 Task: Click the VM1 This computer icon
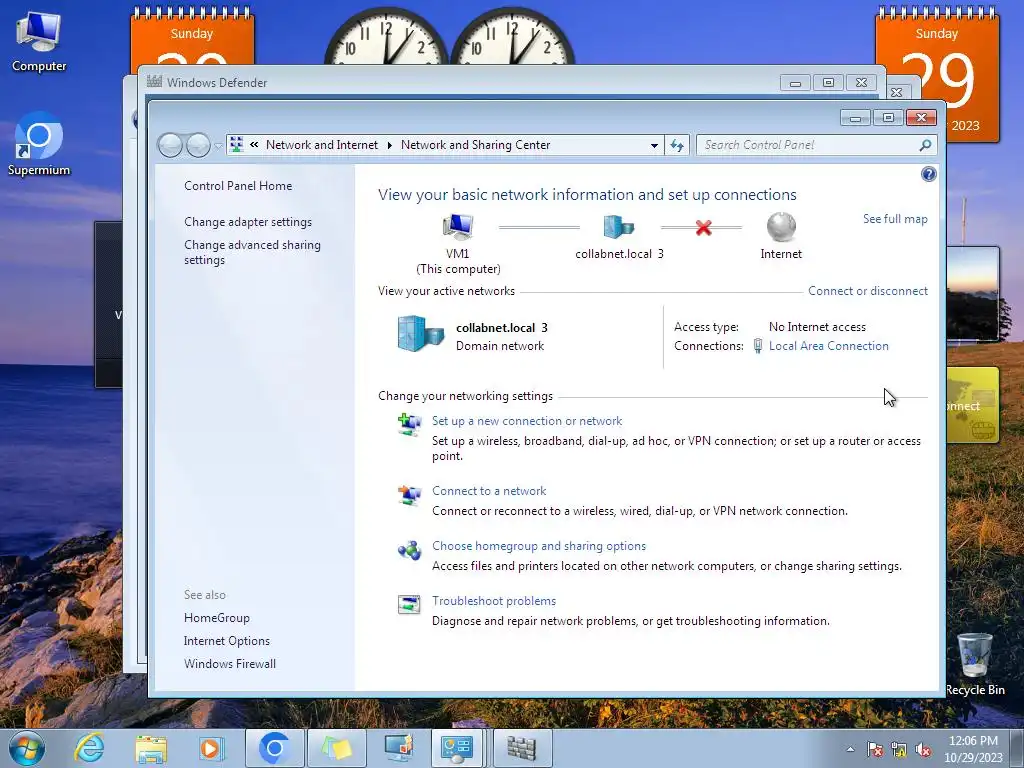(458, 227)
